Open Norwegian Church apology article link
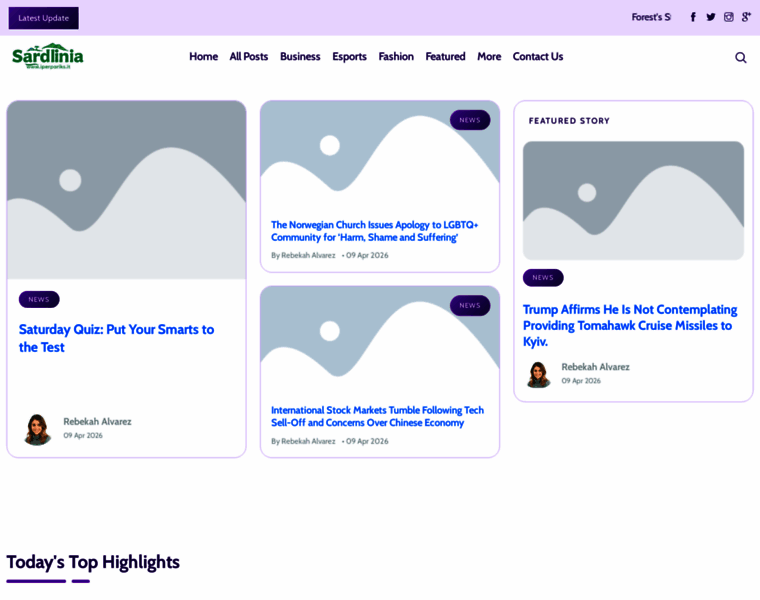 (x=375, y=231)
